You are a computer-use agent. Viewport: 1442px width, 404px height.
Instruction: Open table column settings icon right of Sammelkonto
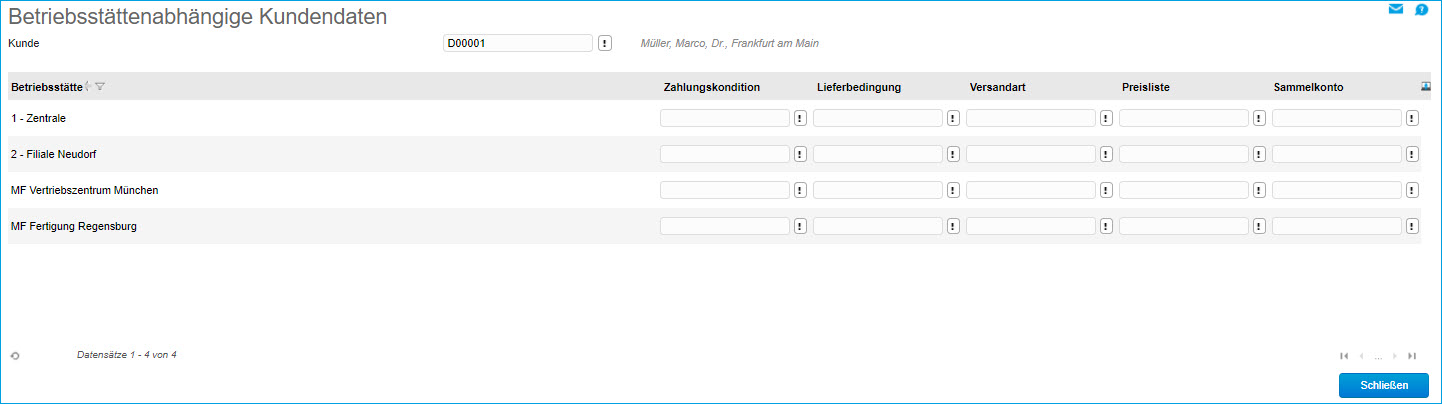tap(1426, 86)
